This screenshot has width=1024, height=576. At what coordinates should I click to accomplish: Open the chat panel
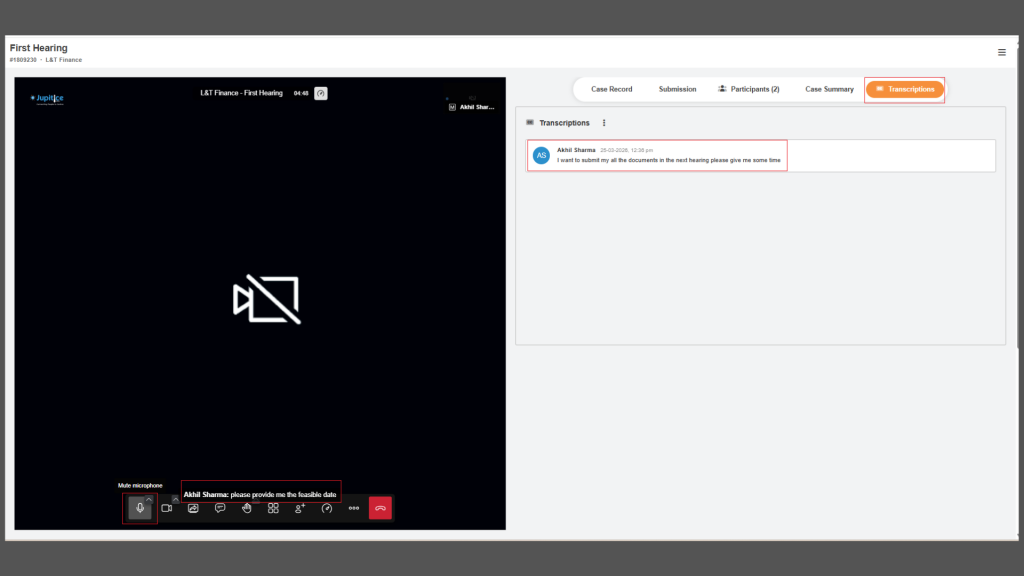pos(220,508)
